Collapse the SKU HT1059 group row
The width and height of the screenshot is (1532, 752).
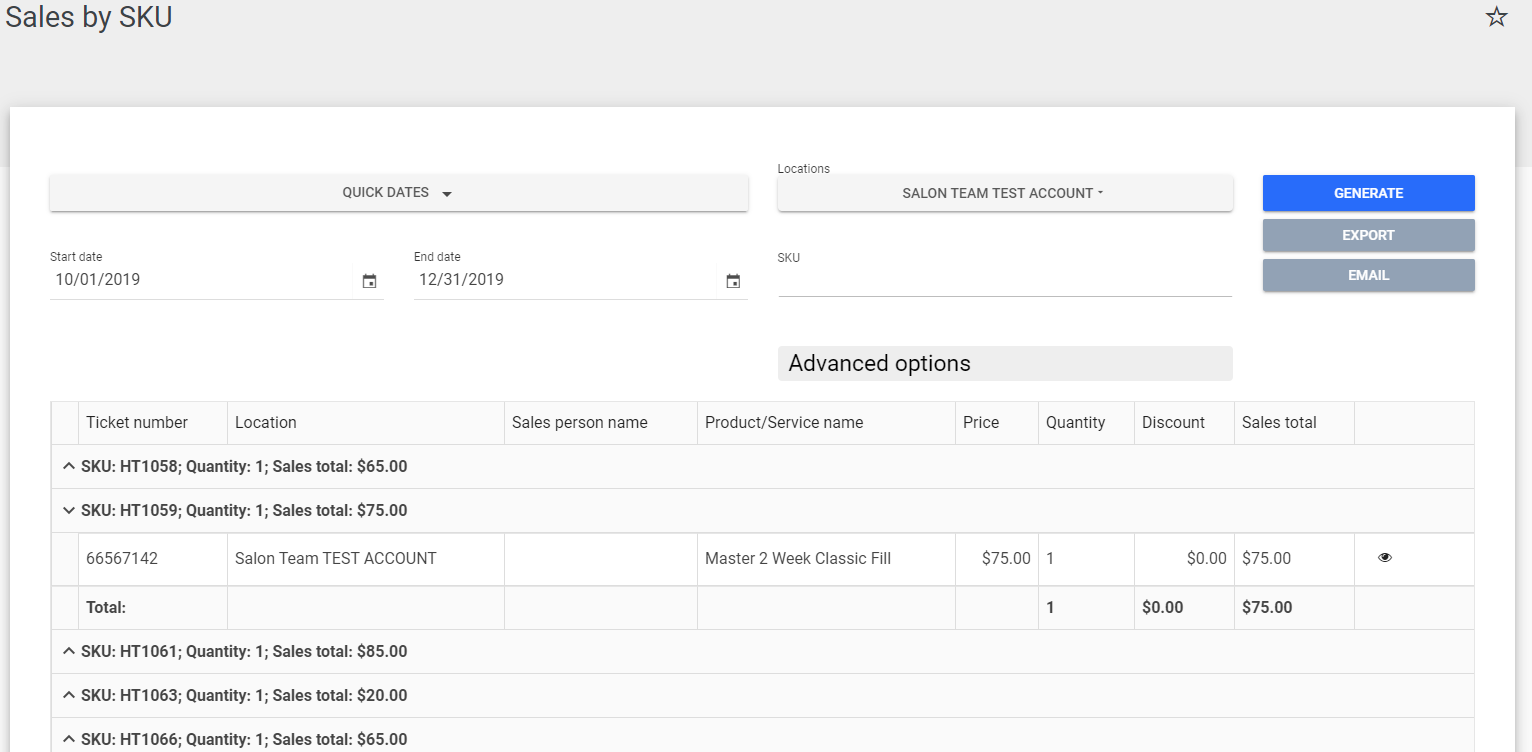click(x=69, y=511)
